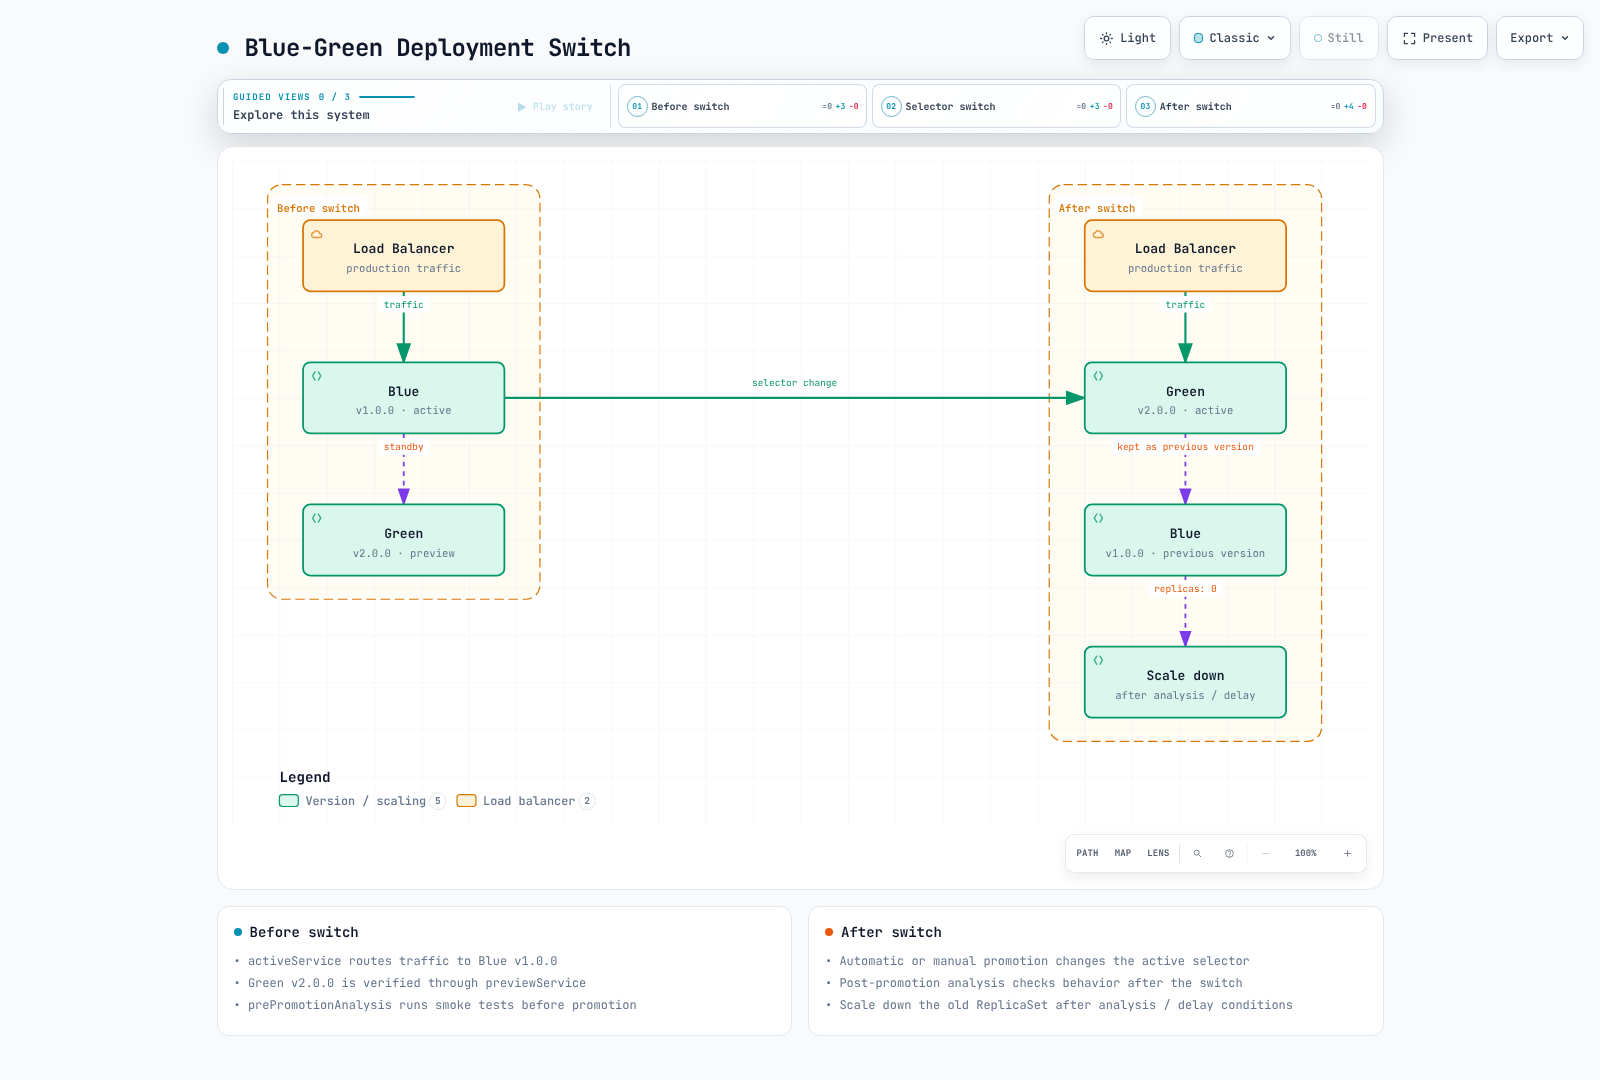Screen dimensions: 1600x1080
Task: Click the After switch notes heading
Action: pos(891,932)
